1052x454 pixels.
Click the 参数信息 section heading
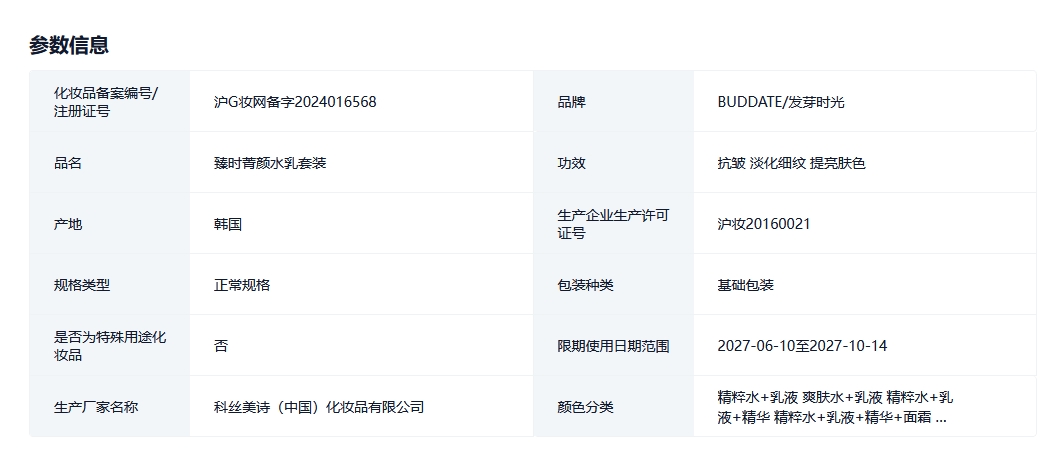coord(69,45)
